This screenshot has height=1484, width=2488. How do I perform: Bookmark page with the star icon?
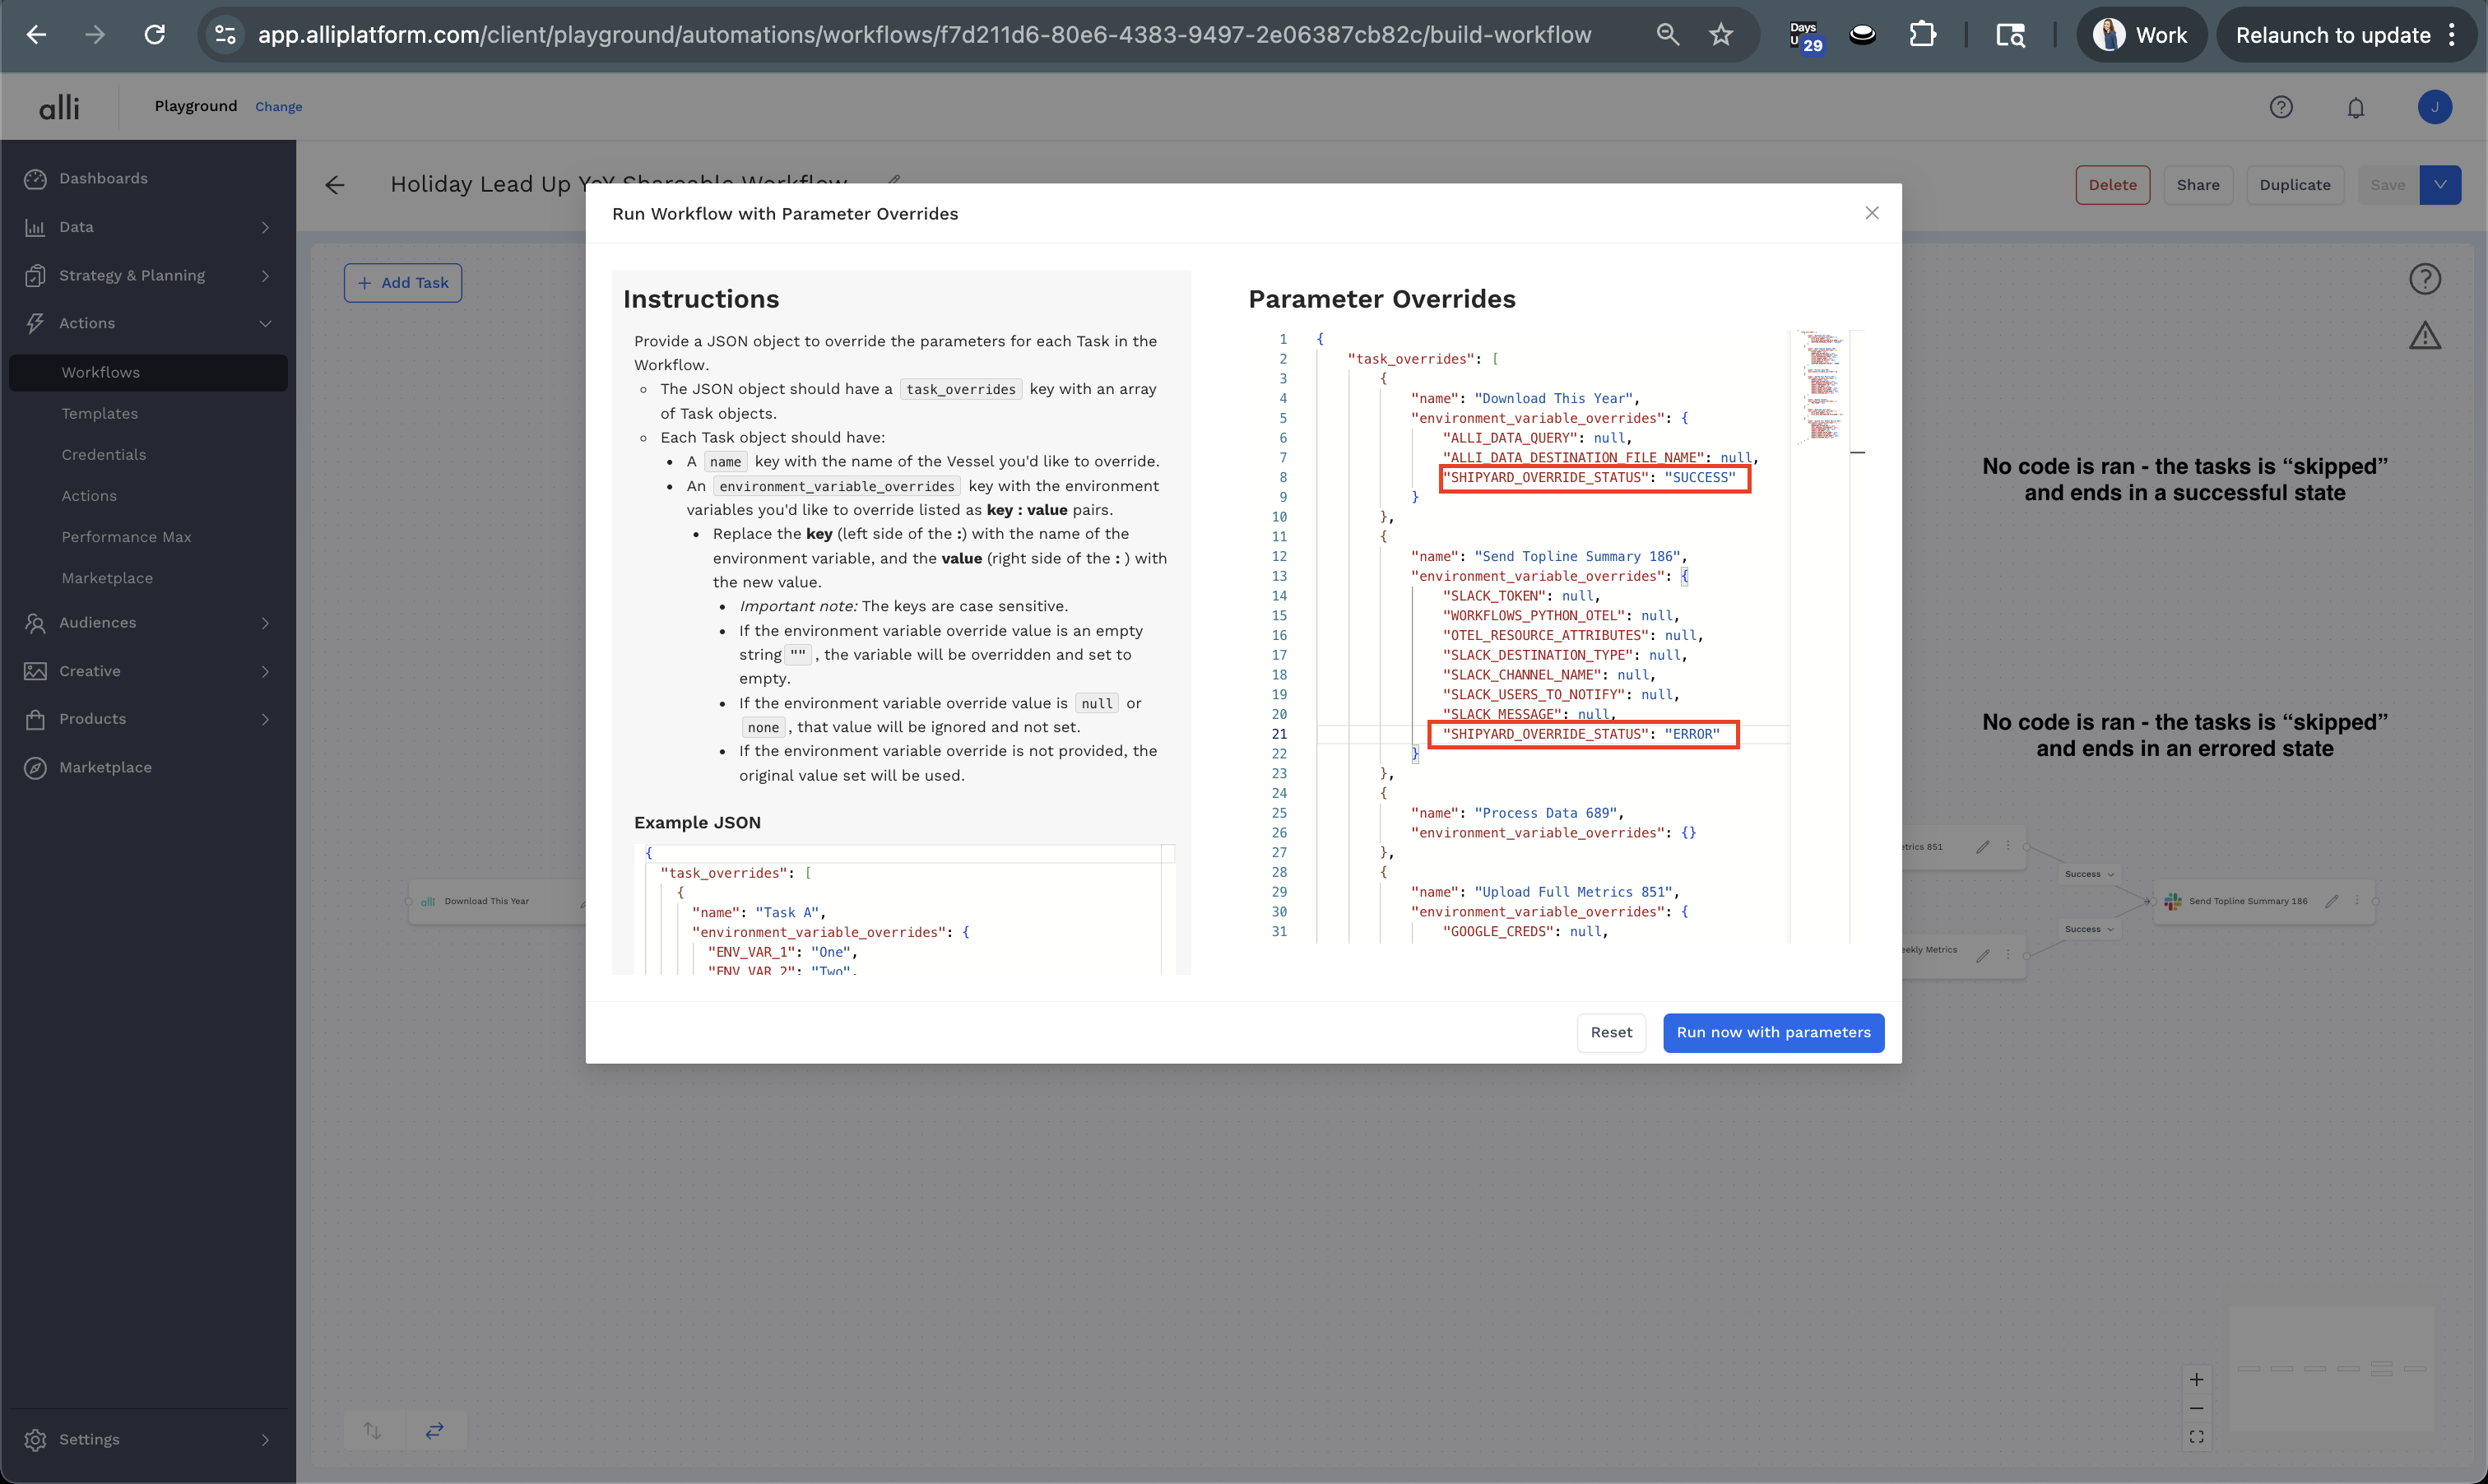pos(1721,35)
